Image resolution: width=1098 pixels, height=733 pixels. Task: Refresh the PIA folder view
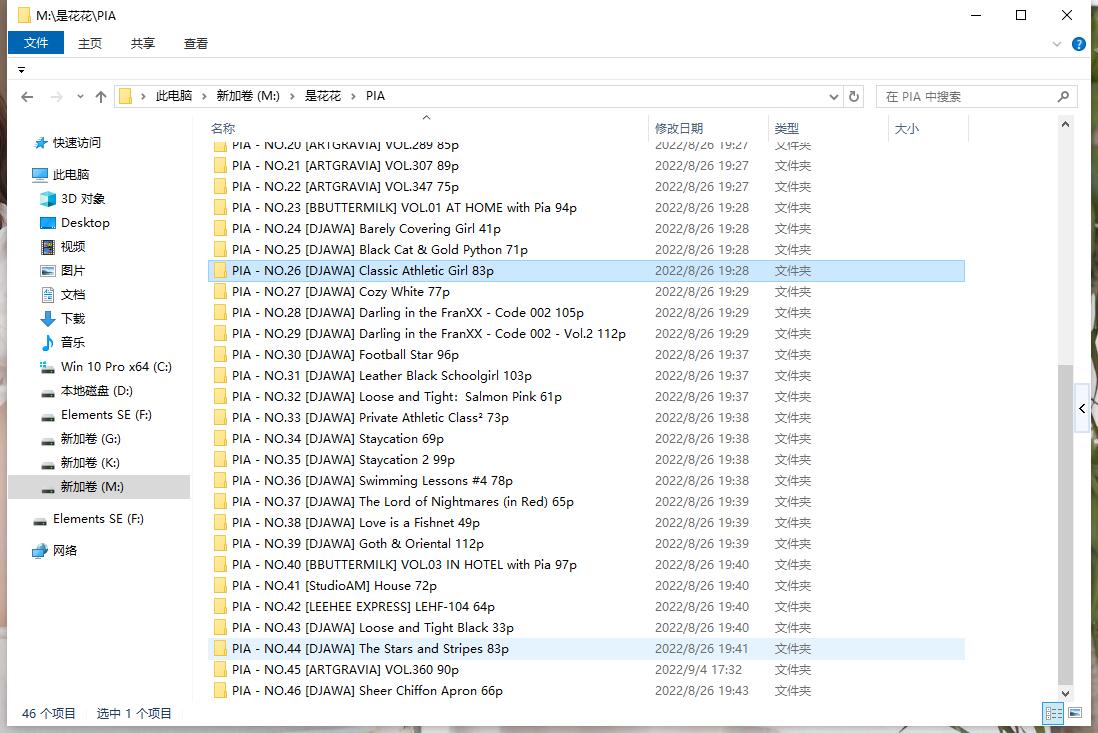pyautogui.click(x=854, y=97)
